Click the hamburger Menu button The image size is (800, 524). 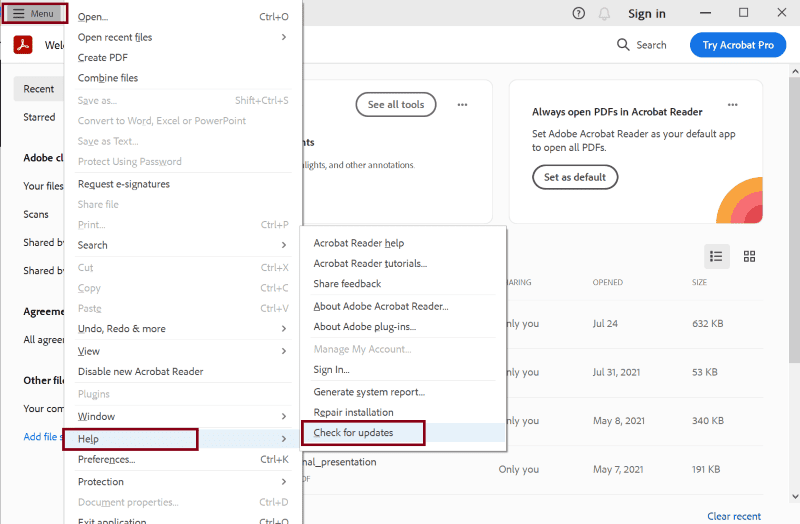34,13
